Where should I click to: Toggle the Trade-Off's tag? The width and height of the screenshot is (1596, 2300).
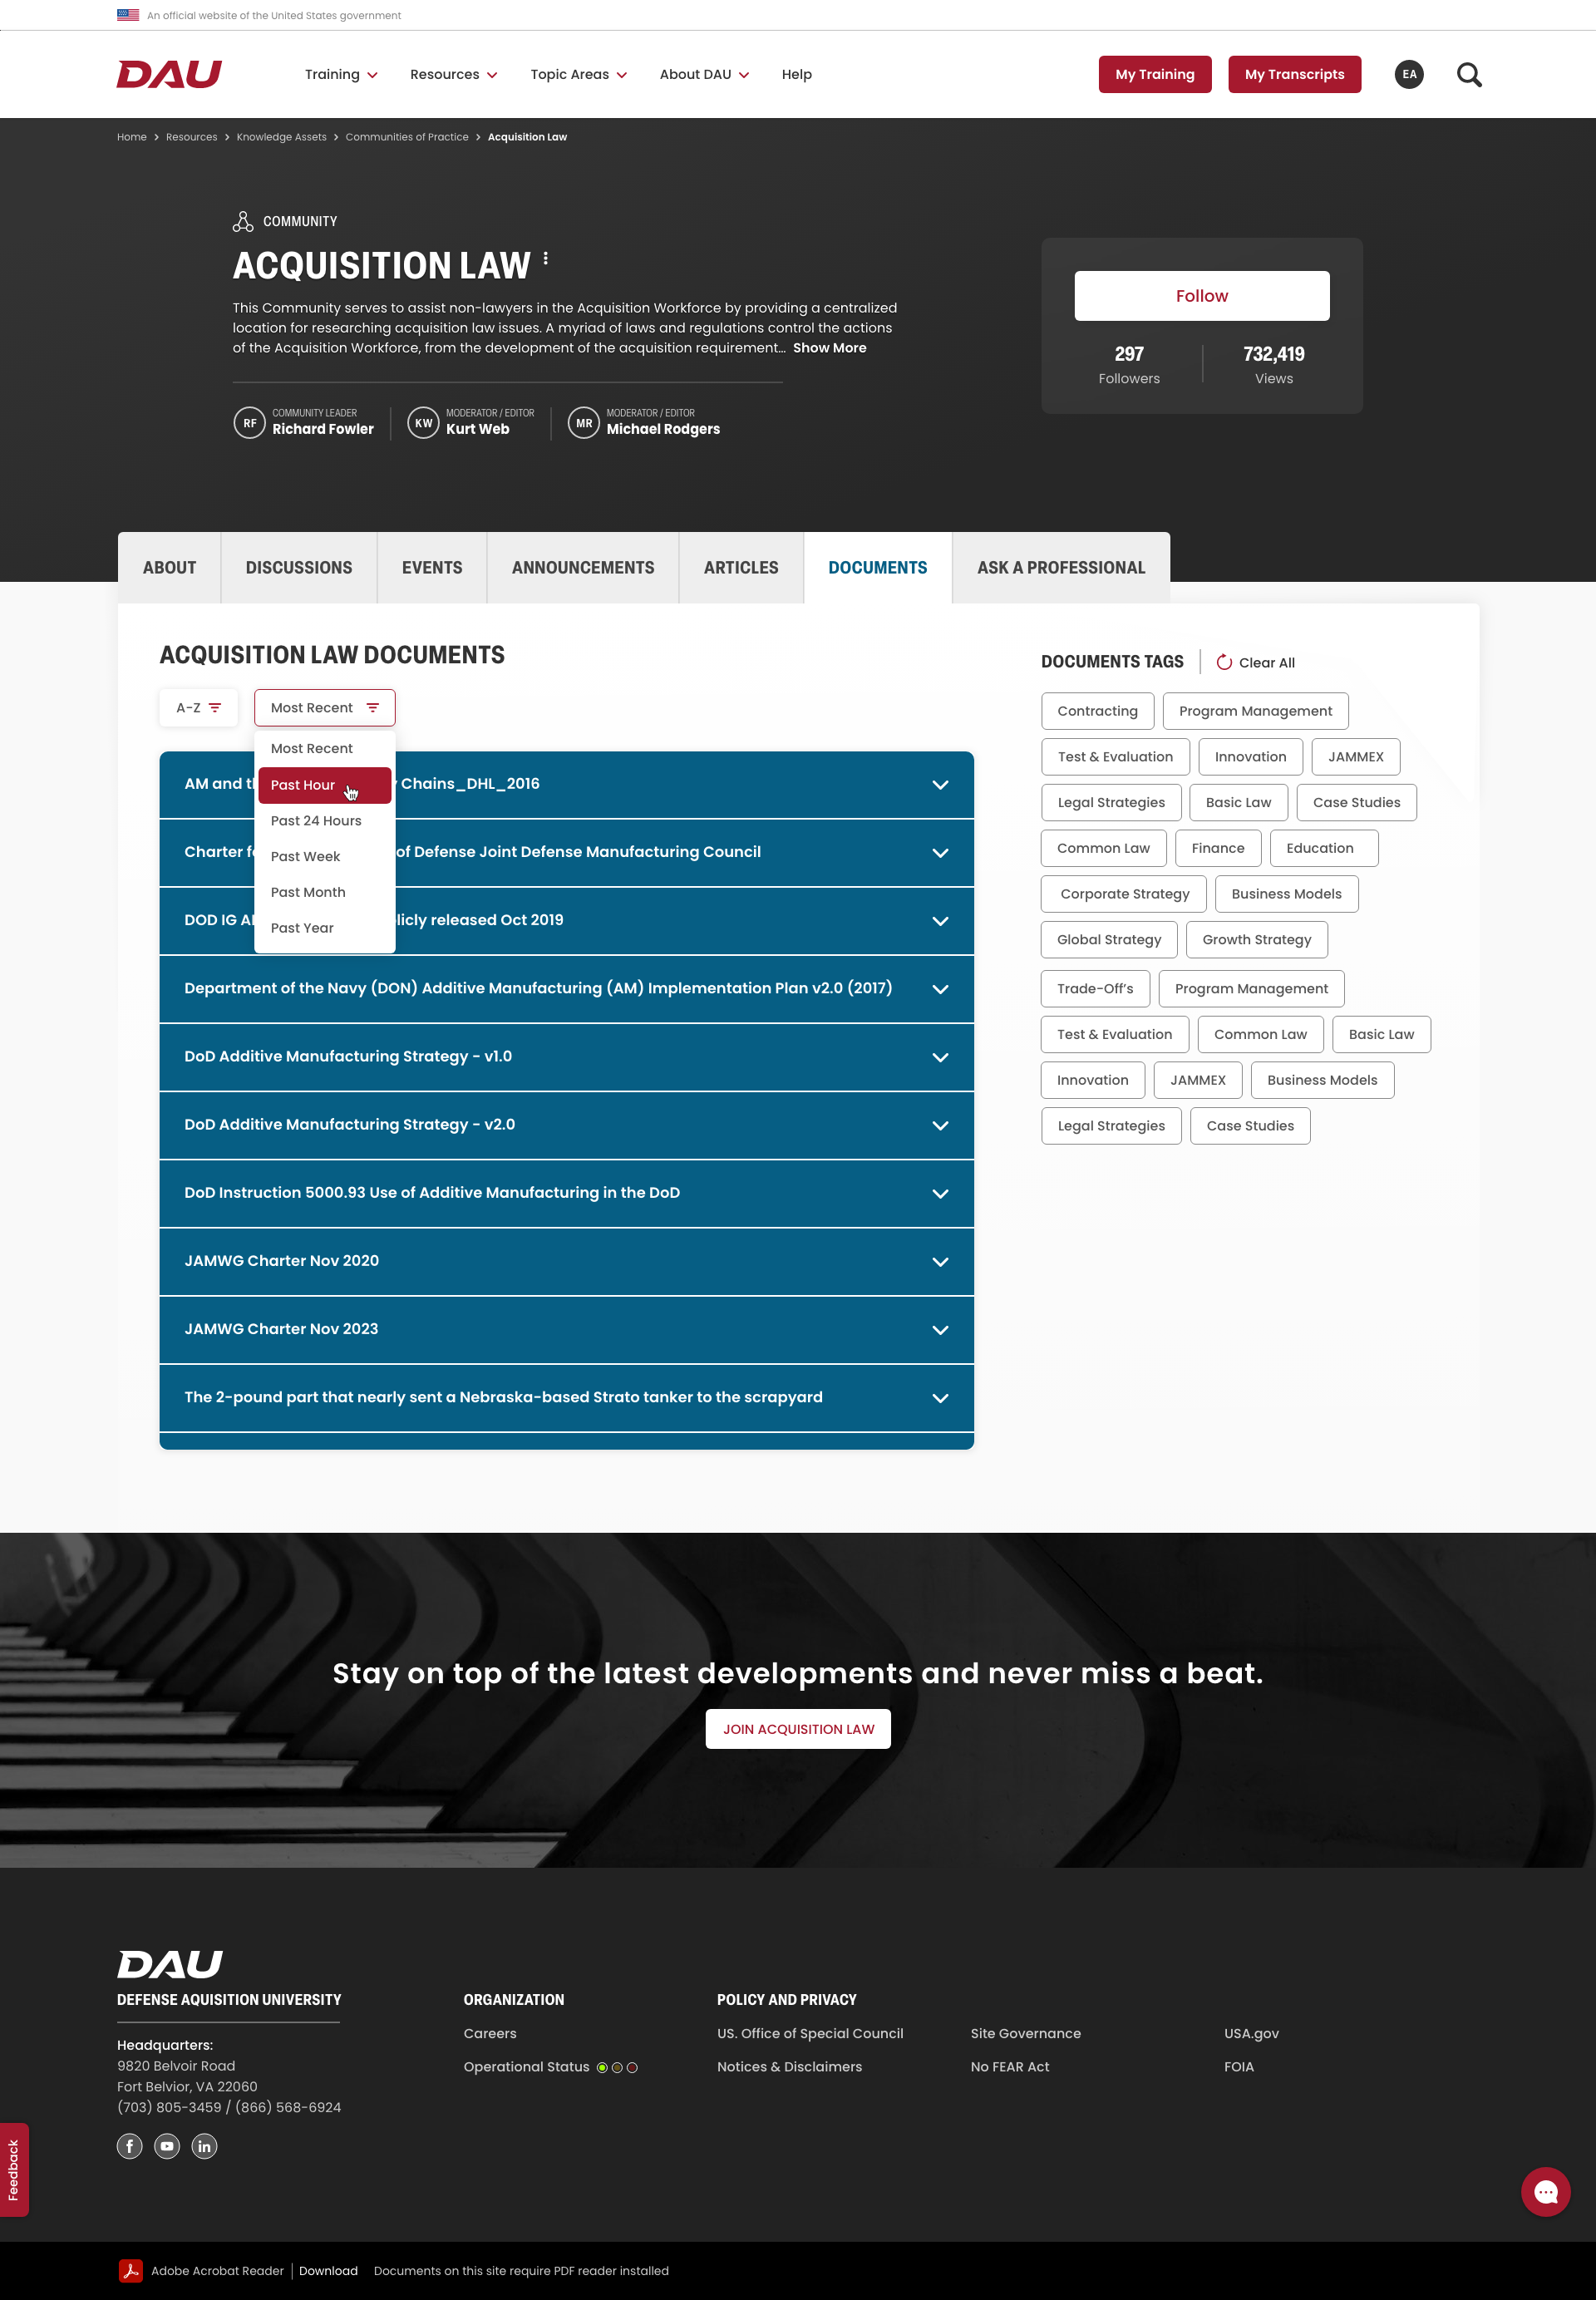pyautogui.click(x=1095, y=989)
